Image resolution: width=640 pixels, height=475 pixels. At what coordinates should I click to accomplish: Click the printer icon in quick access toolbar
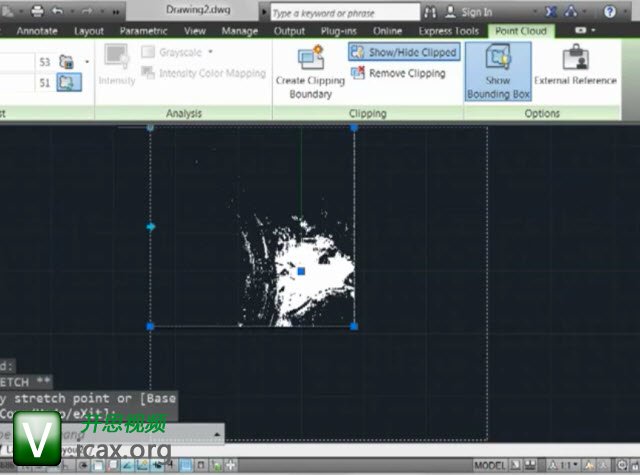[37, 11]
